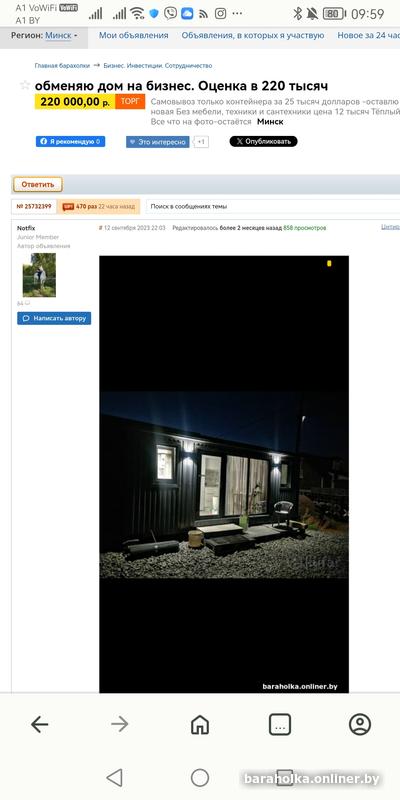Open the browser home page icon
This screenshot has height=800, width=400.
click(x=200, y=724)
